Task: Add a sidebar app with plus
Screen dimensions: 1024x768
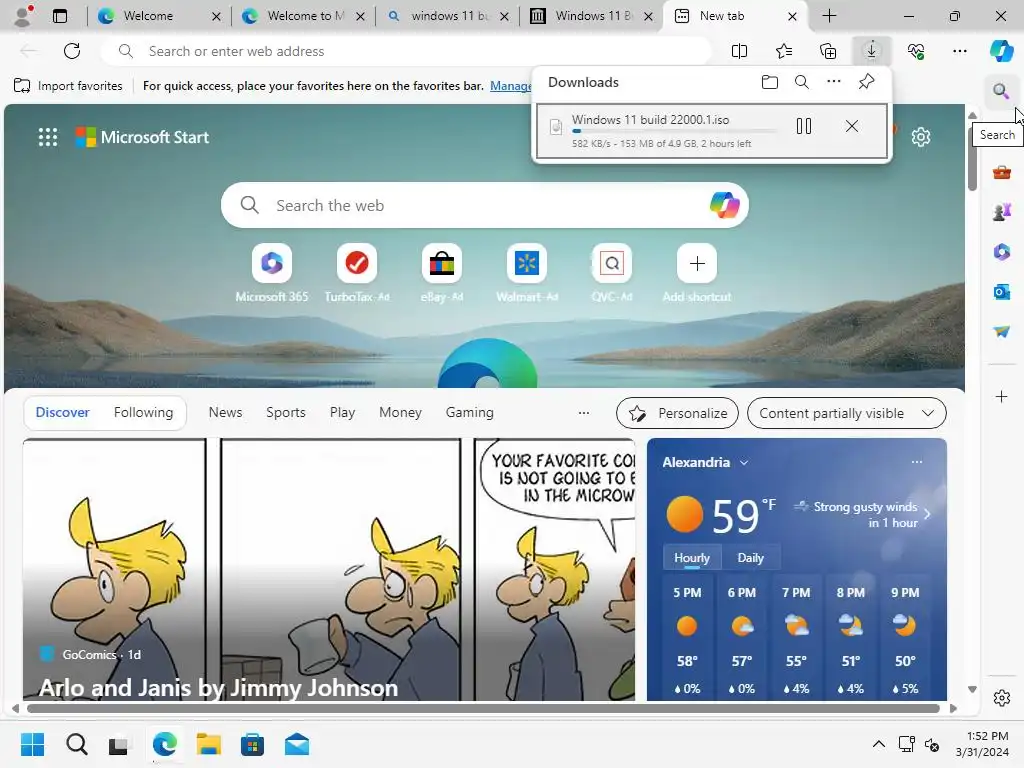Action: (1001, 396)
